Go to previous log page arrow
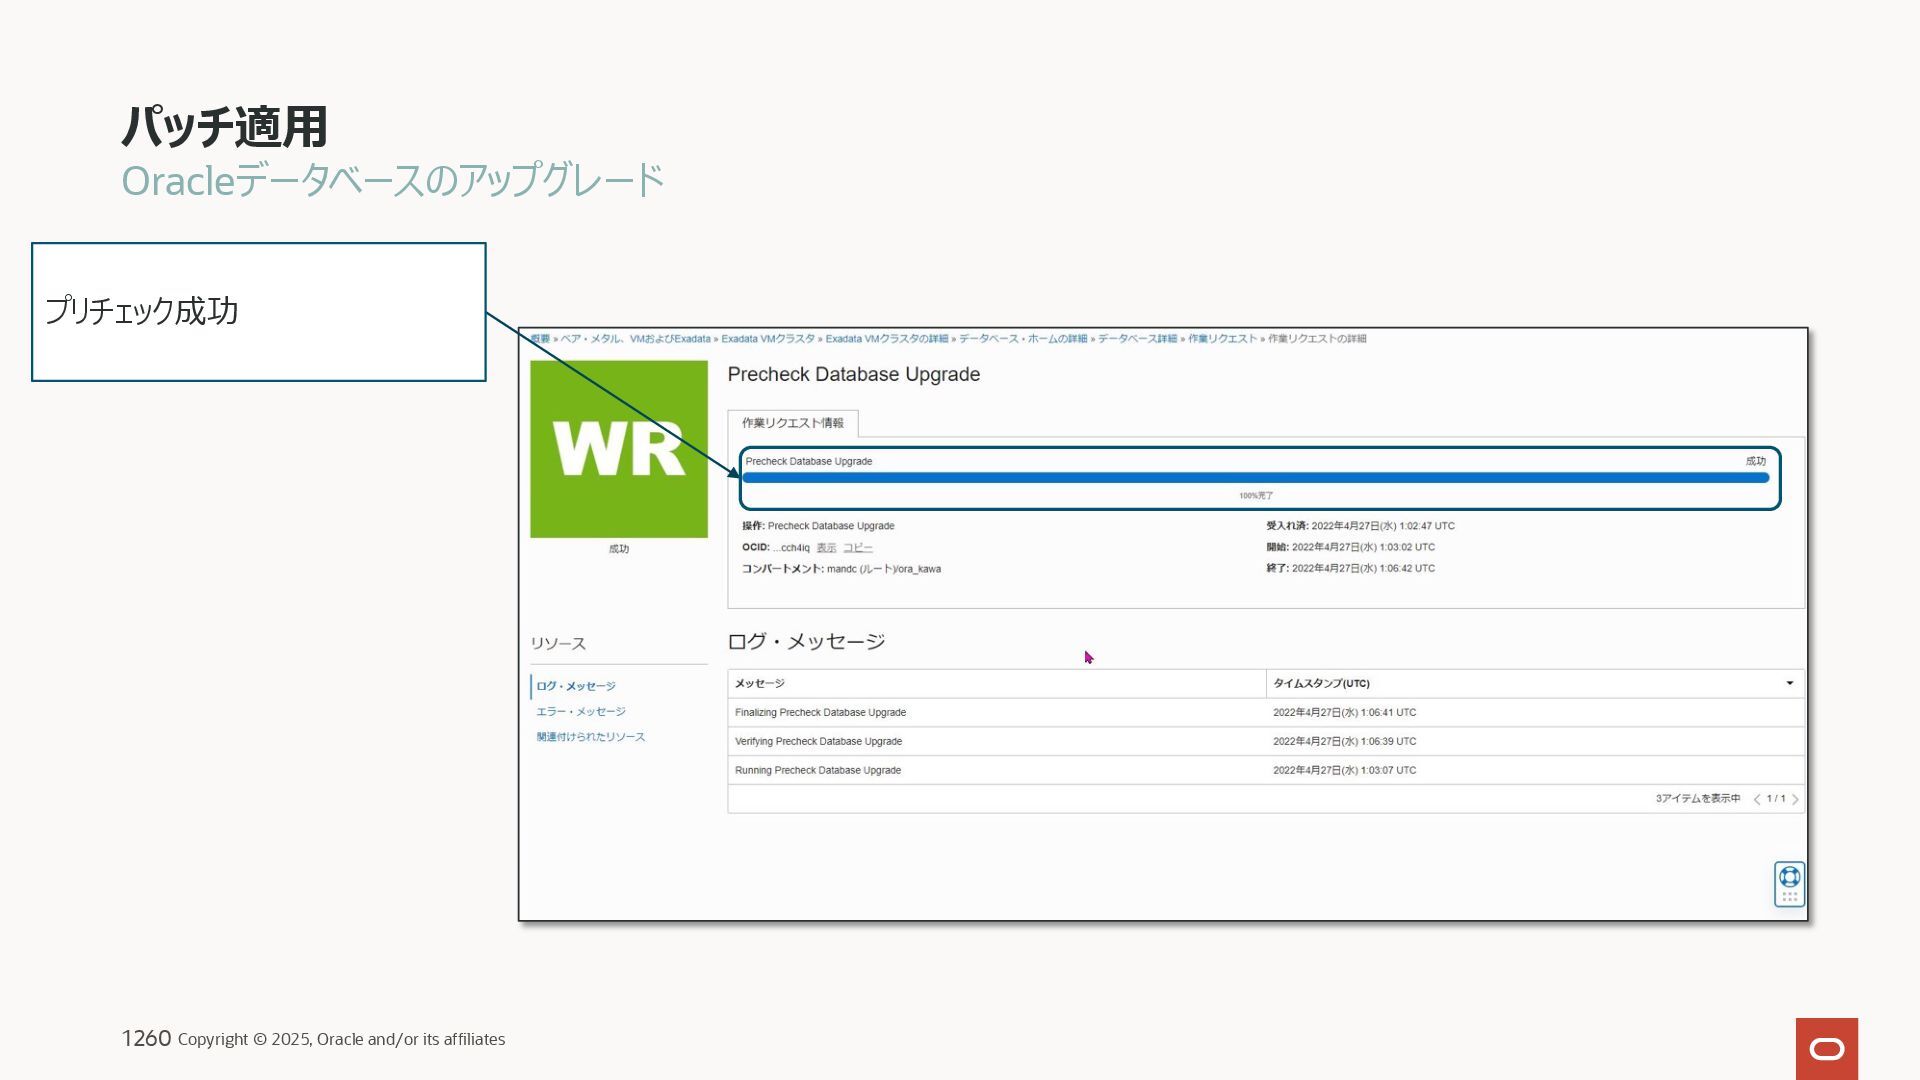Viewport: 1920px width, 1080px height. [x=1757, y=799]
